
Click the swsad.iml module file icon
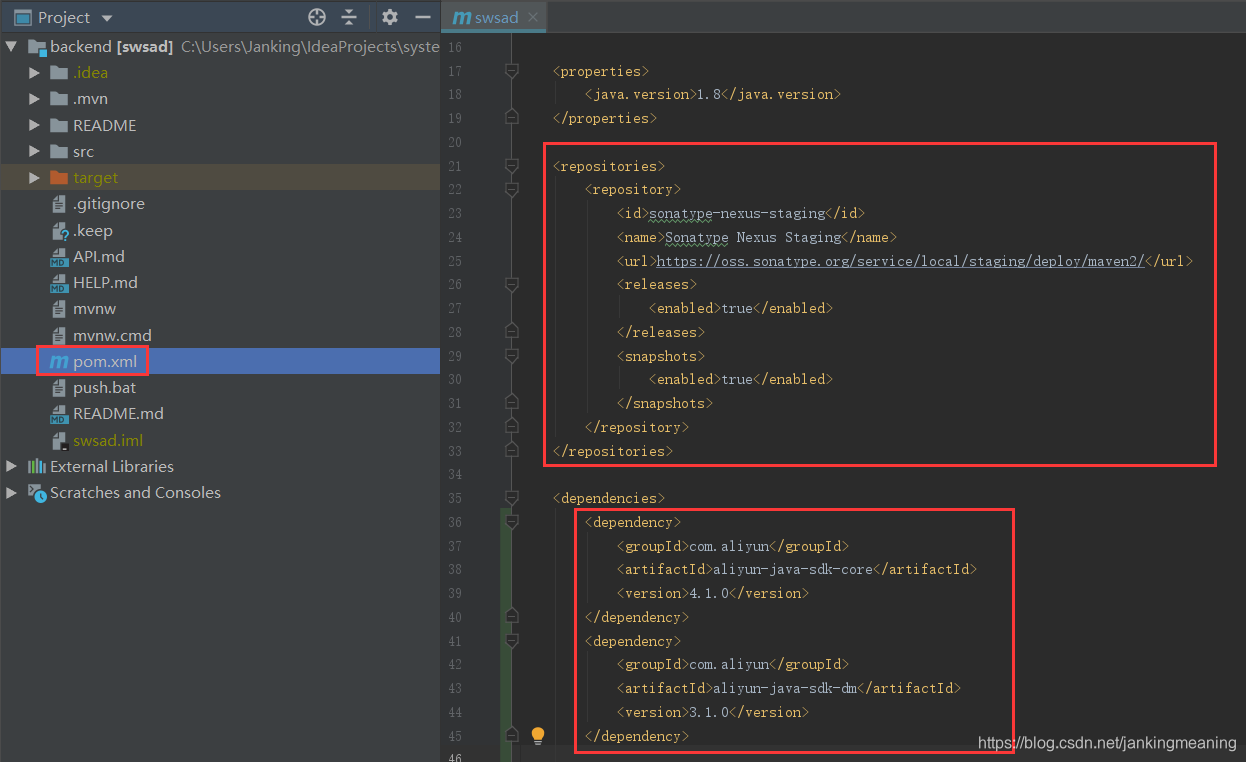pos(59,440)
